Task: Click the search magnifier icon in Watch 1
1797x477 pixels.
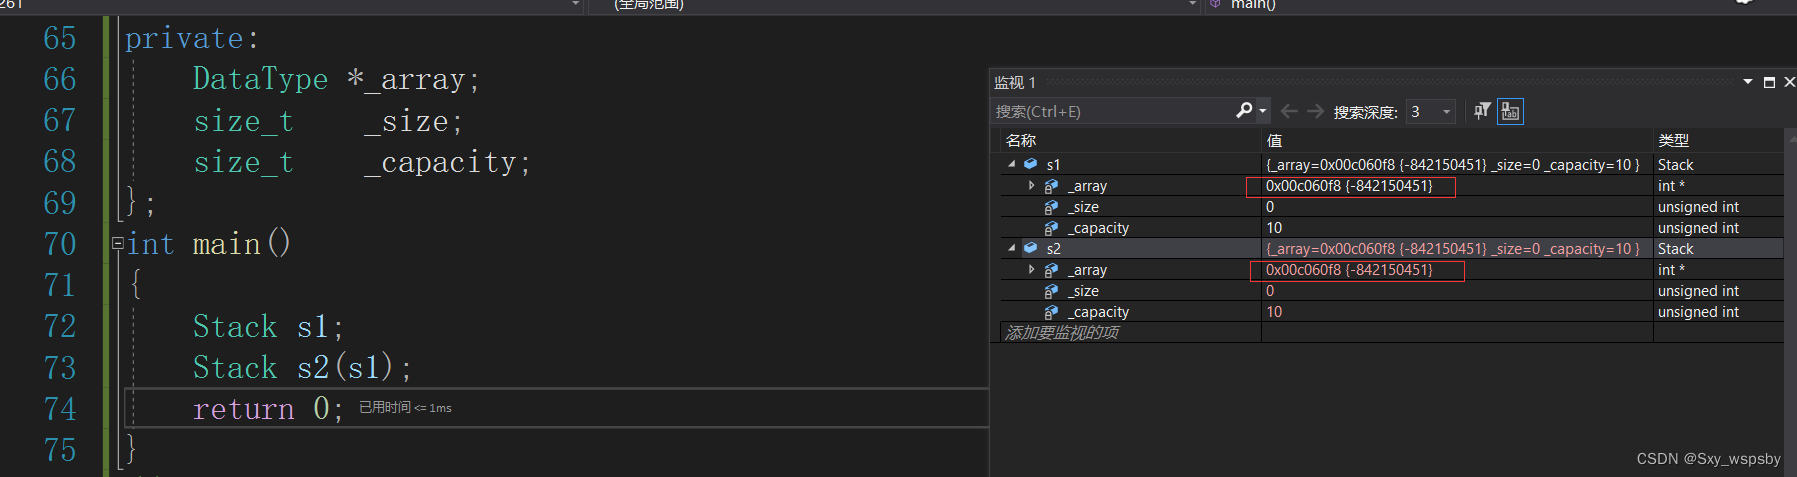Action: click(x=1244, y=111)
